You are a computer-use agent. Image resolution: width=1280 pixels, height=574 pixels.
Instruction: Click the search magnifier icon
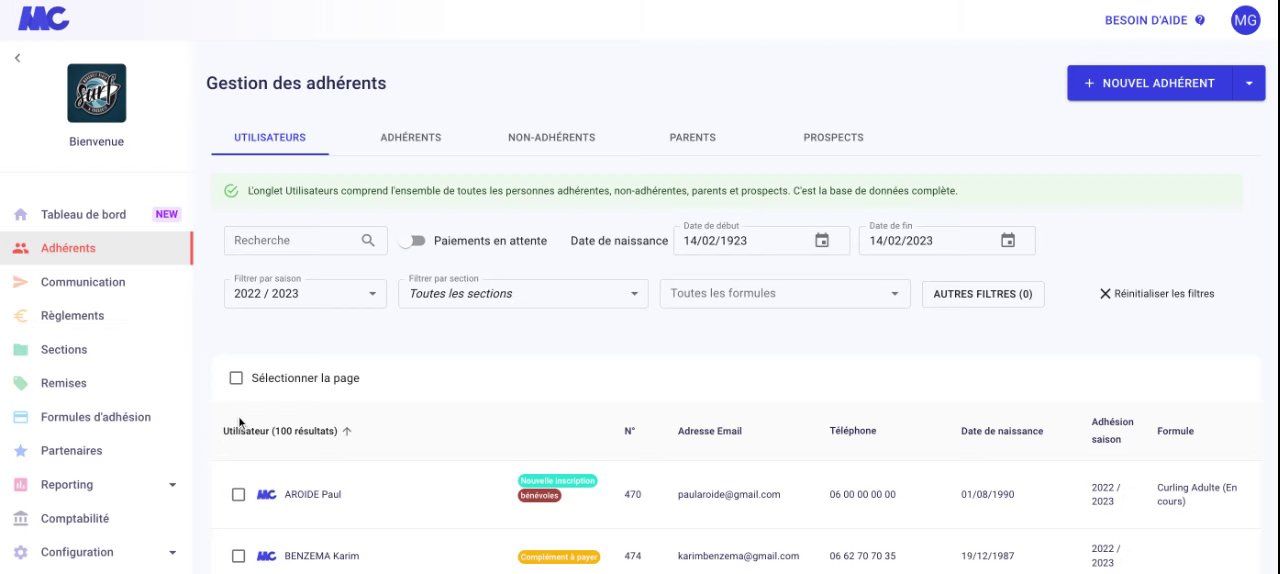[368, 240]
